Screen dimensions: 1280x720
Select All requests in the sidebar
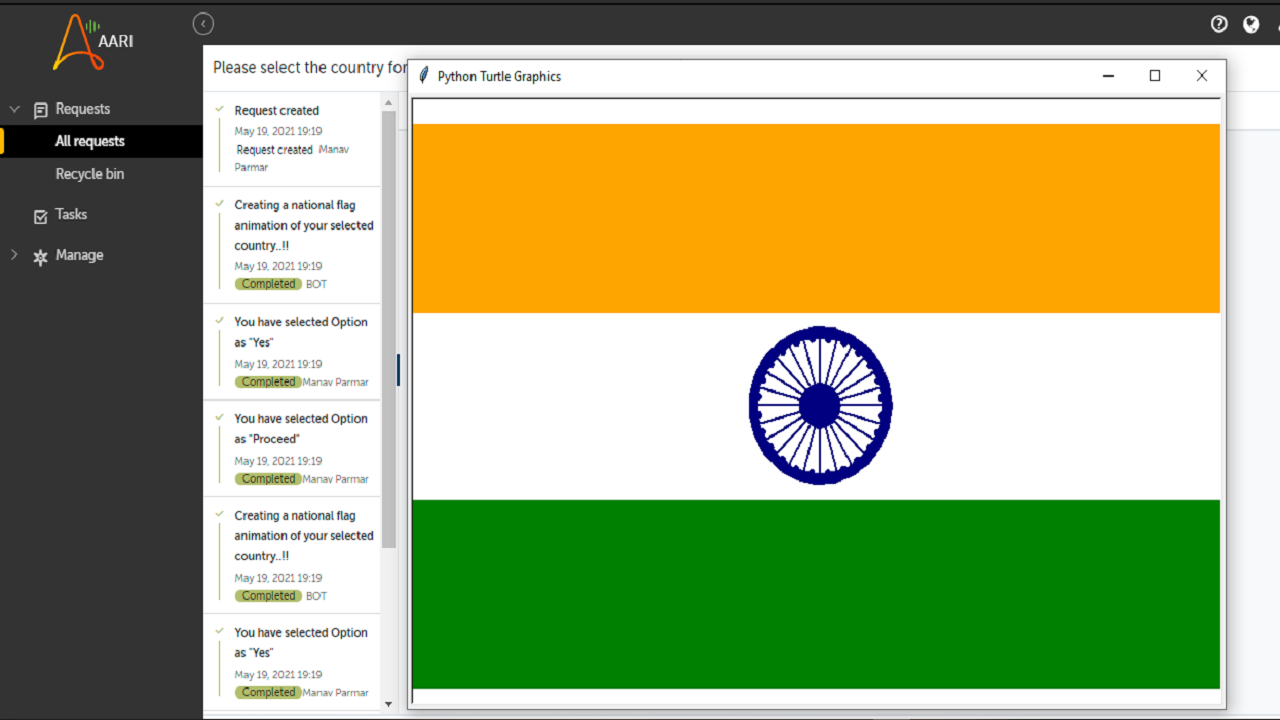(90, 141)
